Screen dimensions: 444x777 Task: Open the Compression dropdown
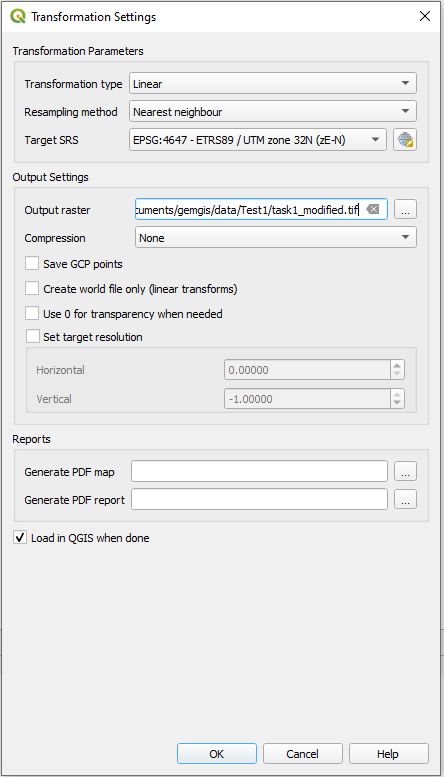point(276,237)
